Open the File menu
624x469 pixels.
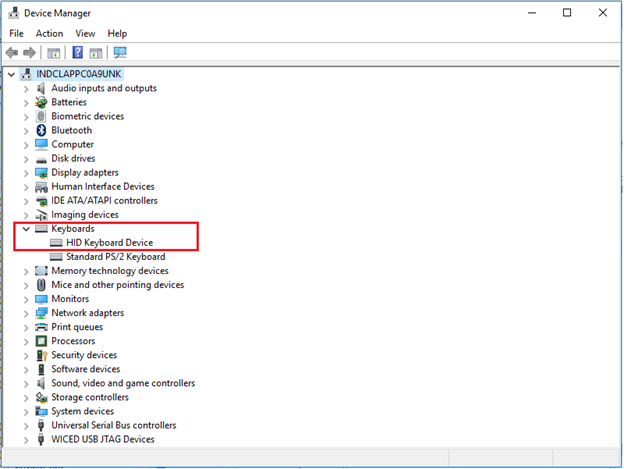(16, 33)
